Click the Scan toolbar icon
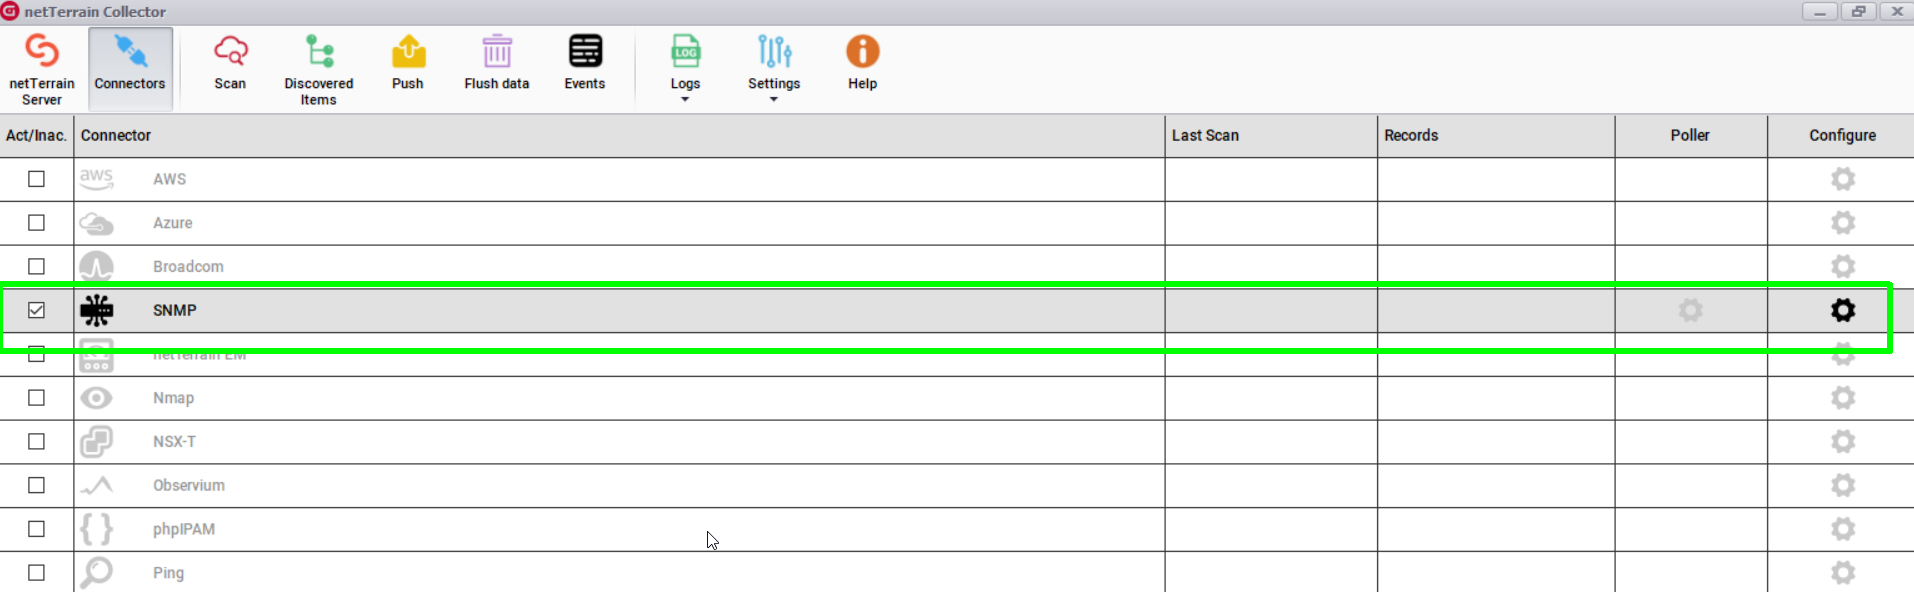The height and width of the screenshot is (592, 1914). (x=230, y=52)
